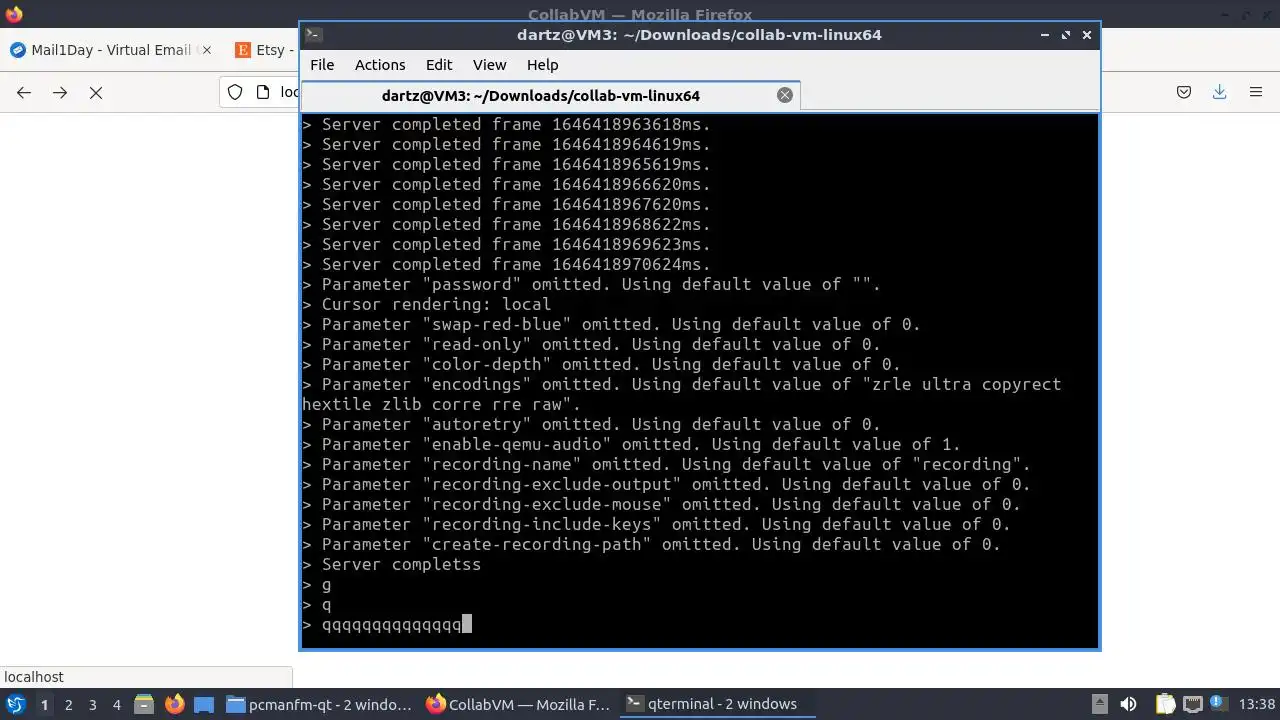Select the dartz@VM3 terminal tab
This screenshot has height=720, width=1280.
click(550, 96)
